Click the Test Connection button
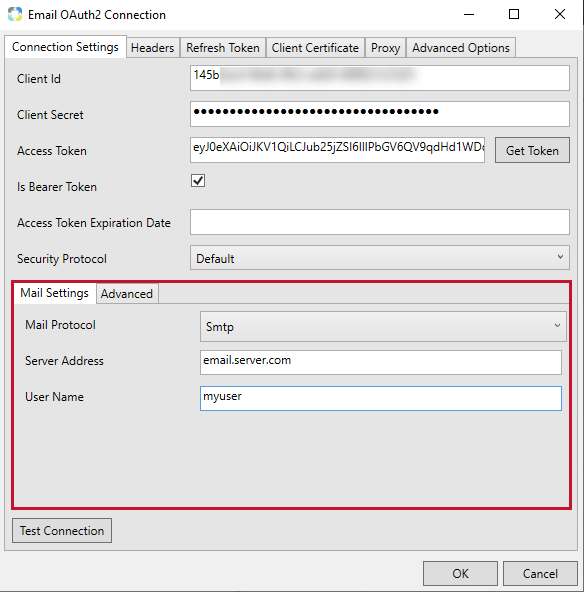Image resolution: width=584 pixels, height=592 pixels. pos(62,530)
